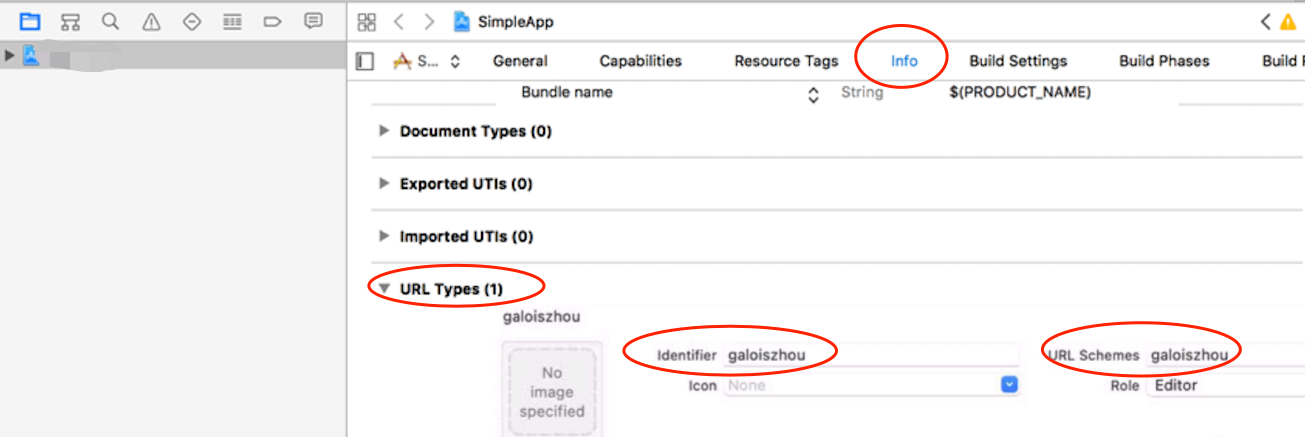
Task: Show the Issue navigator warning icon
Action: point(151,21)
